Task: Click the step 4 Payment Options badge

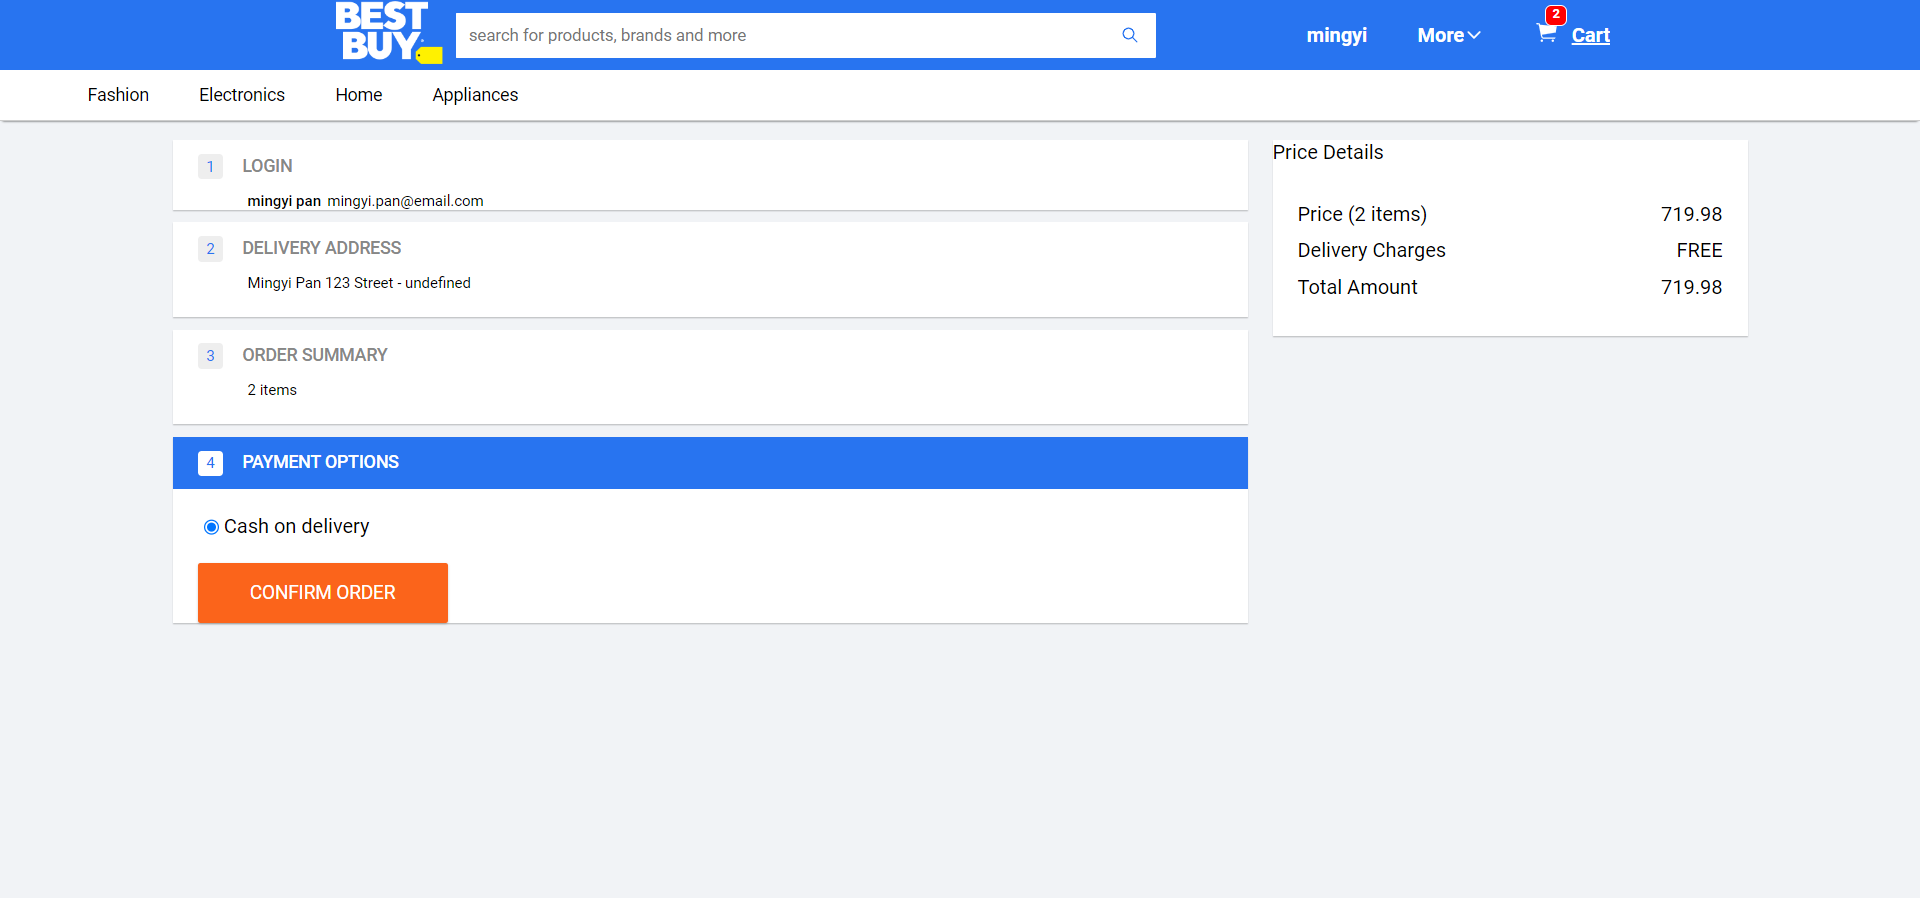Action: tap(210, 463)
